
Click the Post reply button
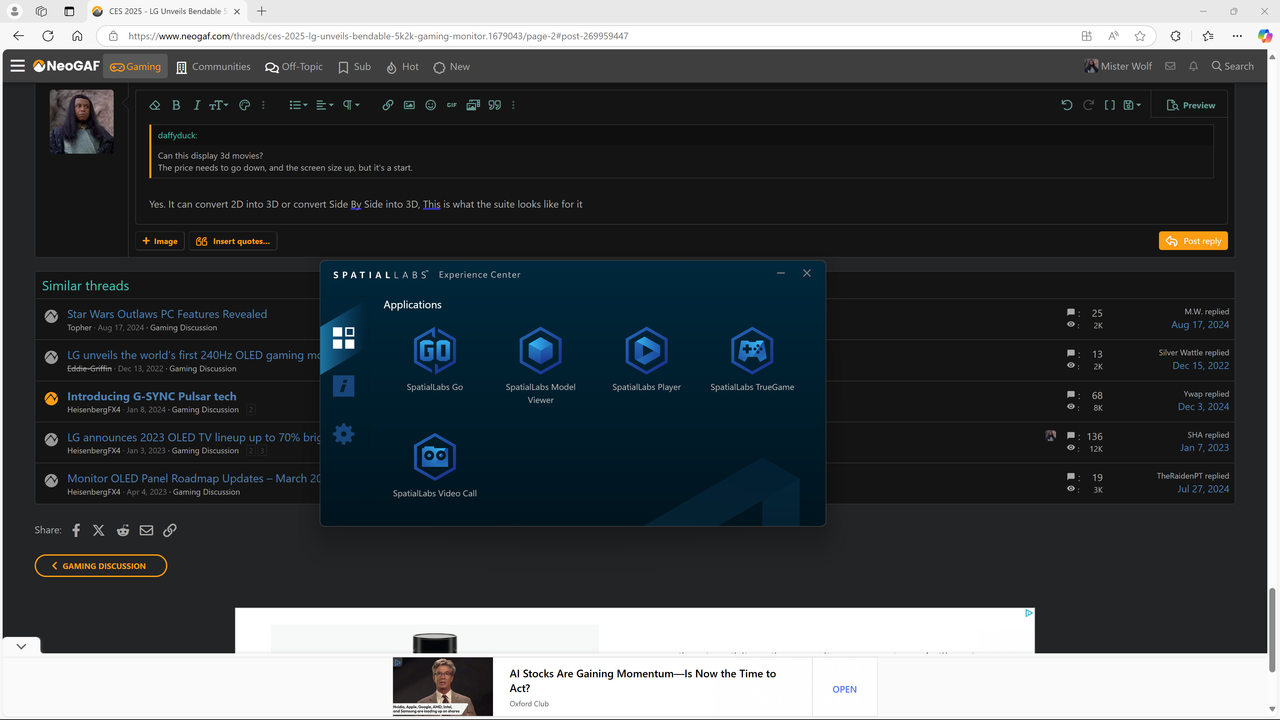[x=1193, y=241]
